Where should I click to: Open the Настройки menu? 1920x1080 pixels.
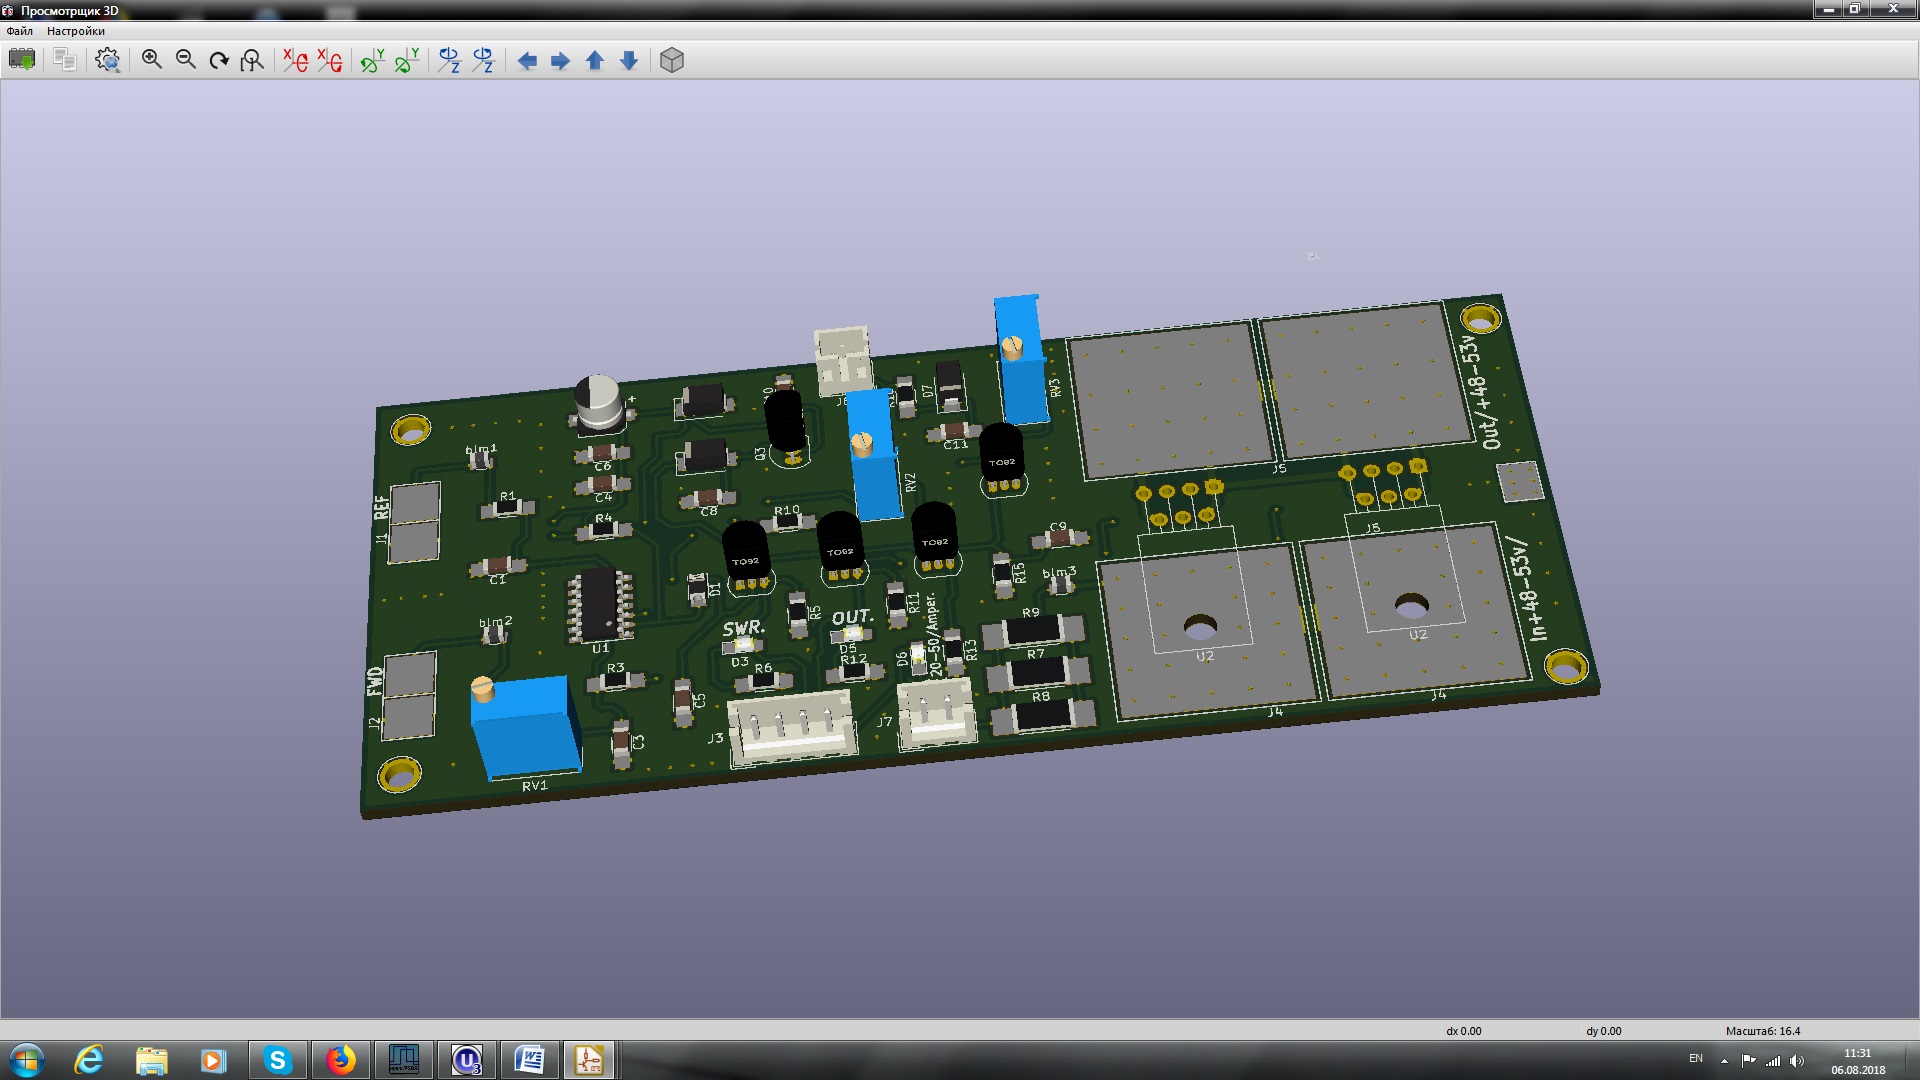[x=76, y=31]
